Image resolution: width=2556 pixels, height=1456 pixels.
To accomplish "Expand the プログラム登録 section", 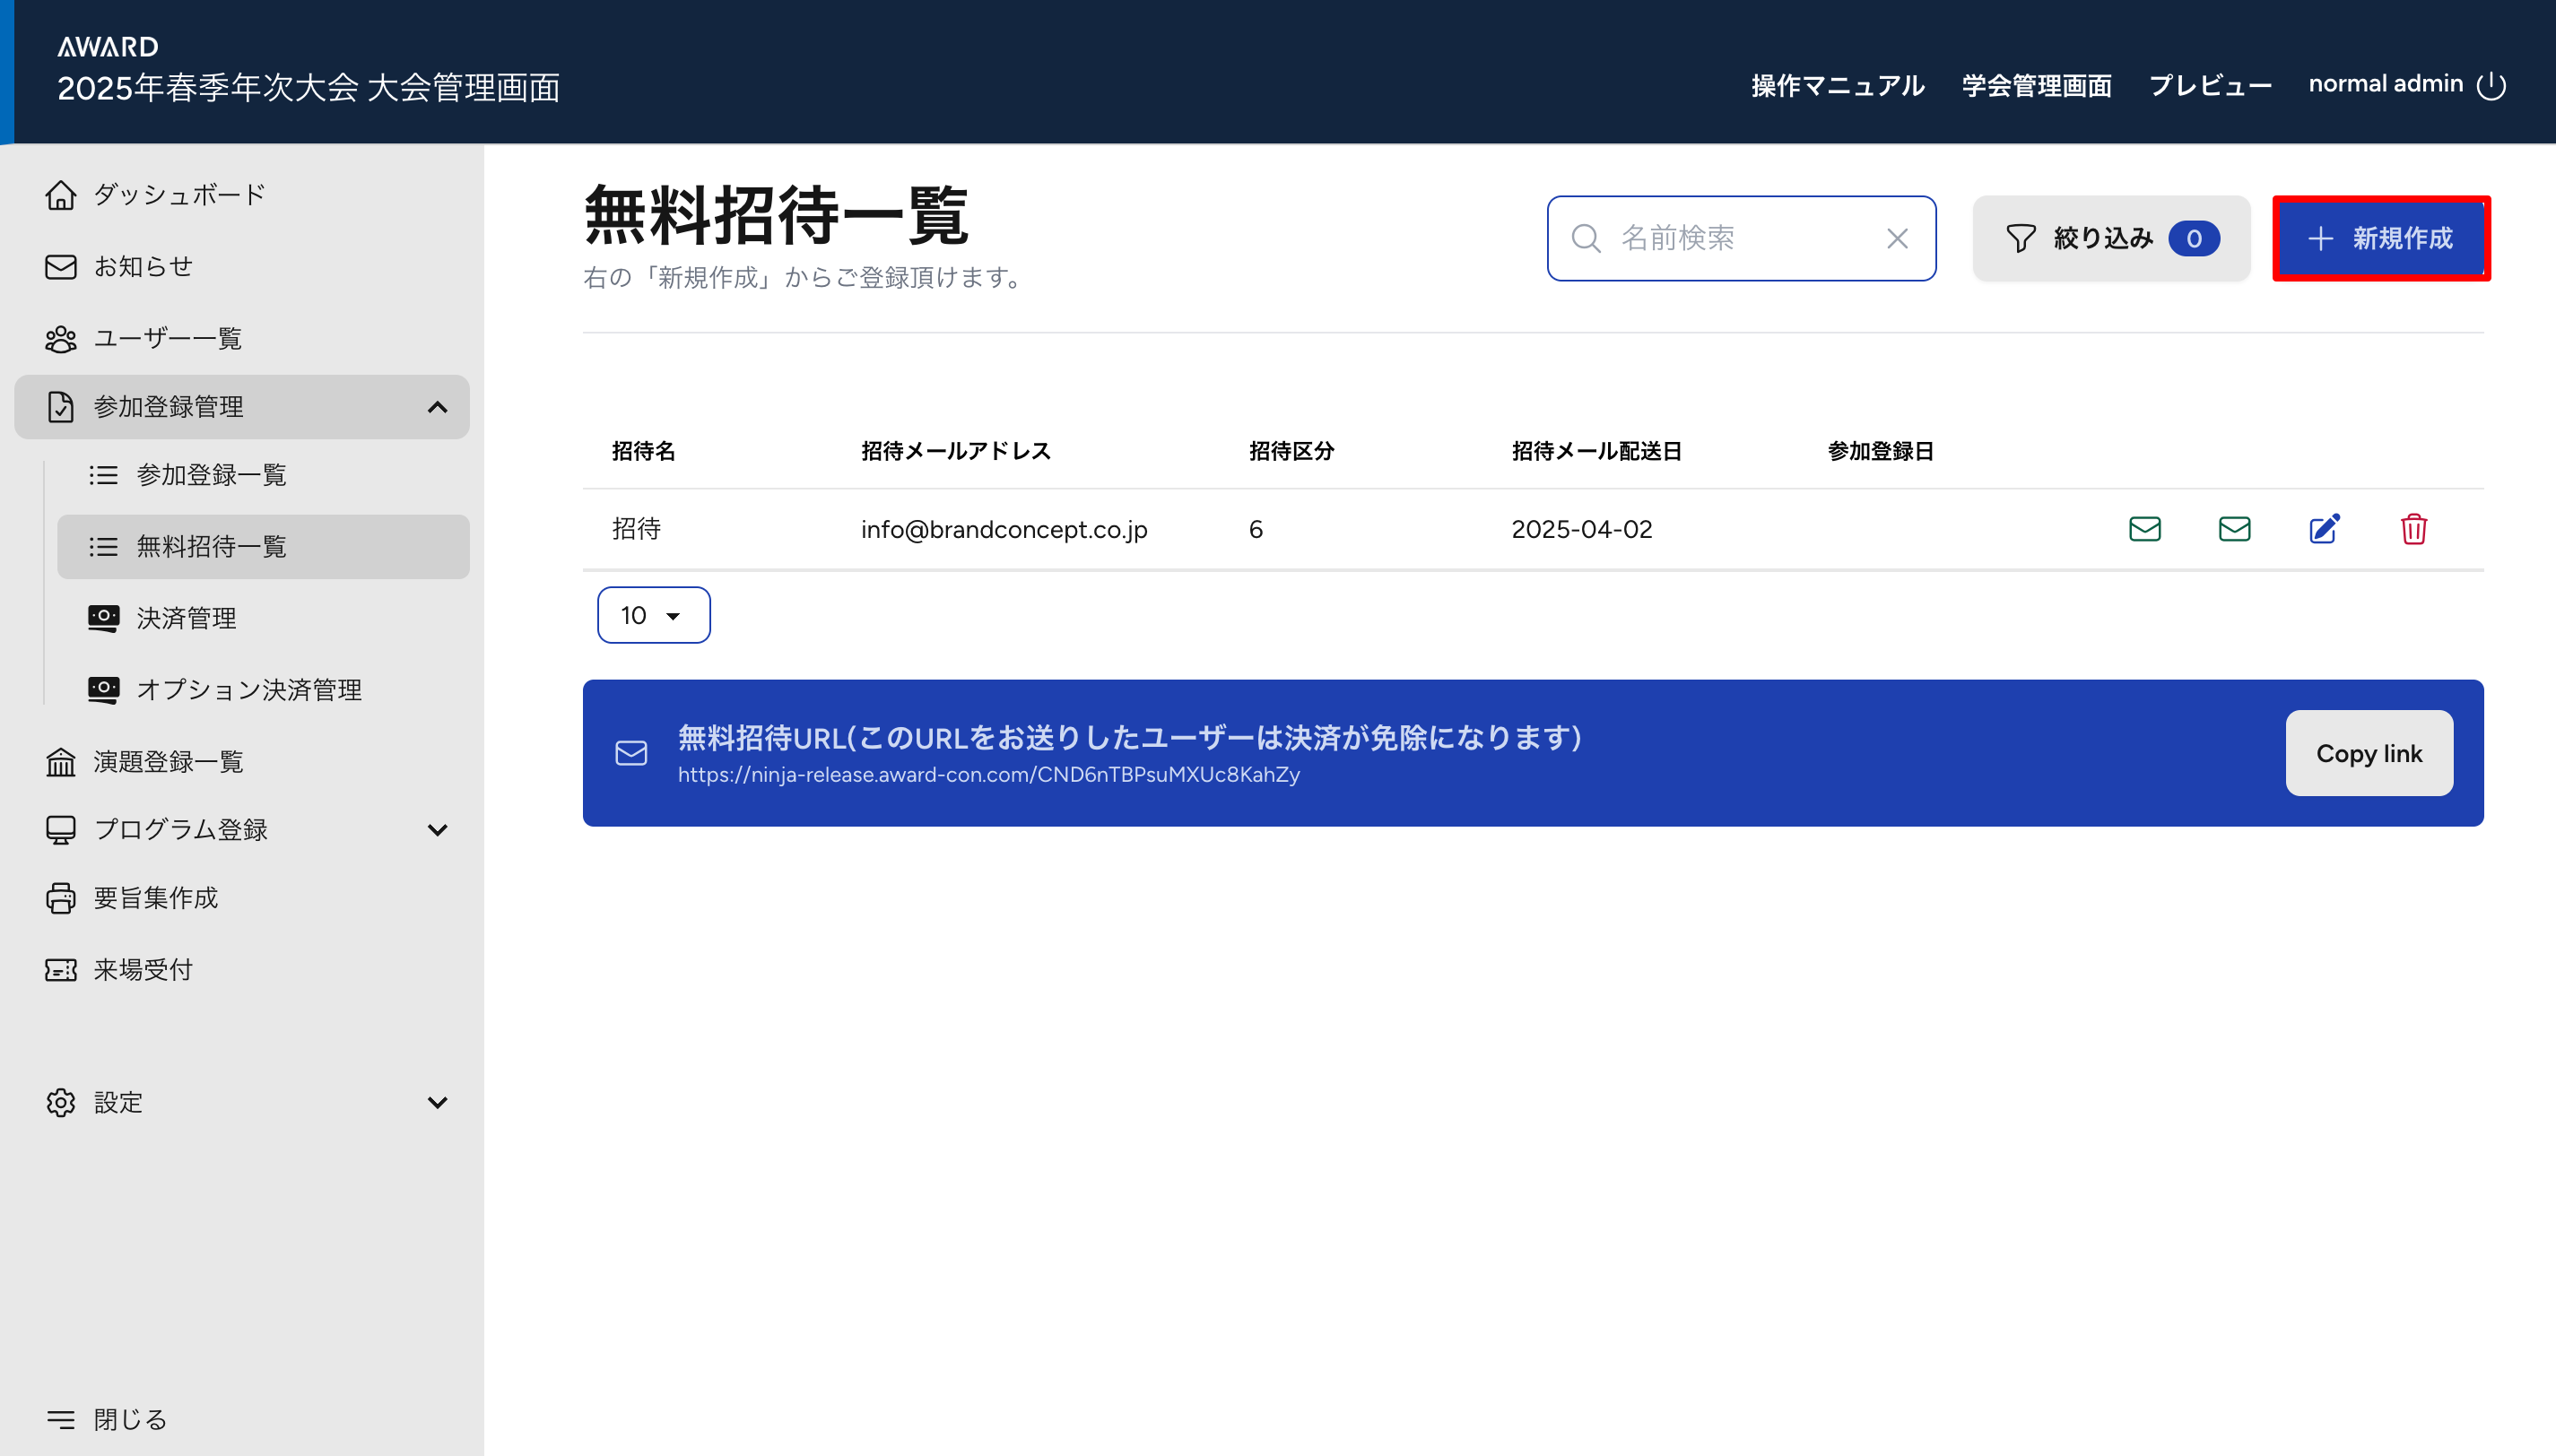I will (x=437, y=830).
